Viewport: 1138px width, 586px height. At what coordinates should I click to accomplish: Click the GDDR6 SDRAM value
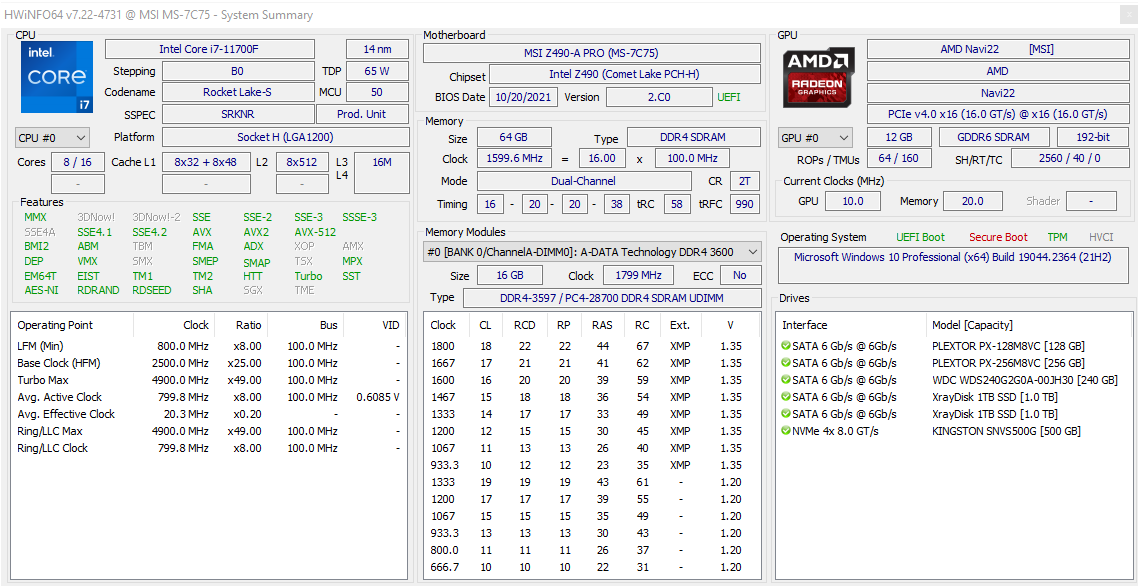[x=994, y=137]
